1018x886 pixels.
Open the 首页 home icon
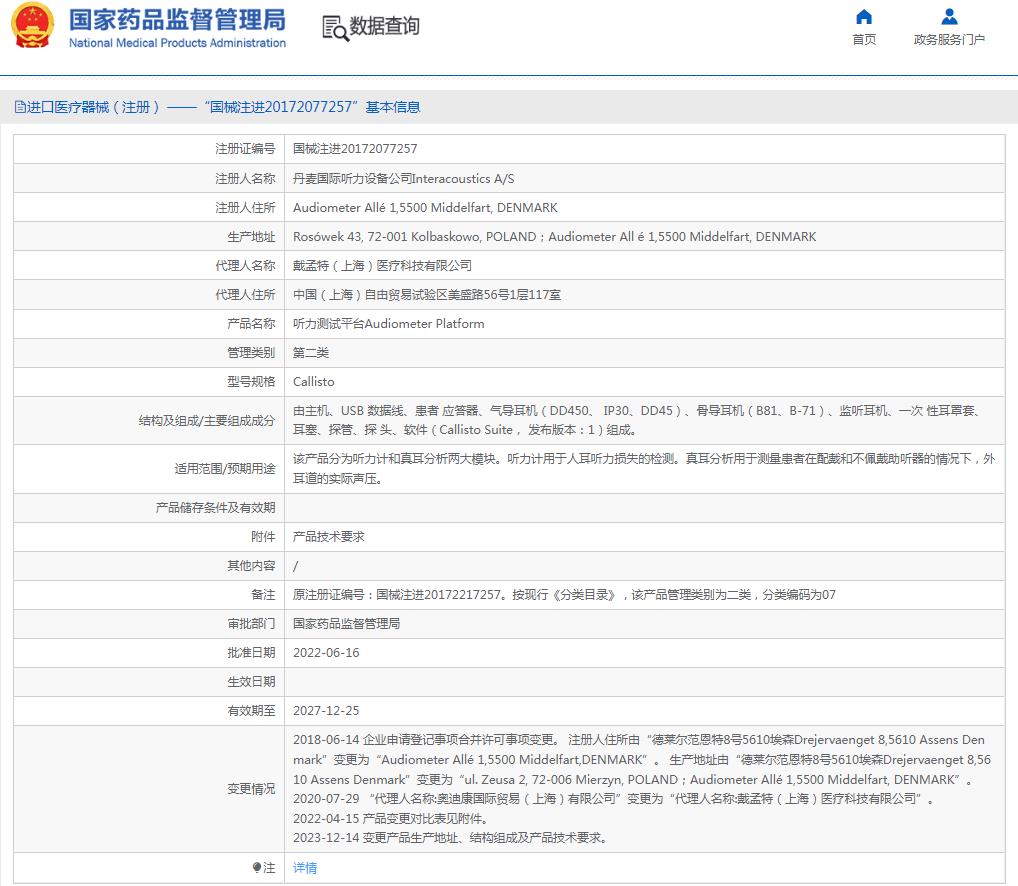864,16
